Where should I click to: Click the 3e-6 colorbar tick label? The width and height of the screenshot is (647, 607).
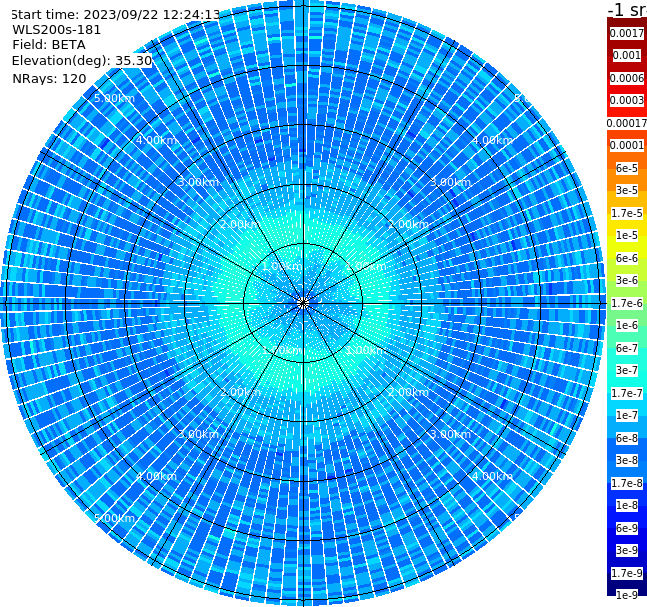pos(627,280)
